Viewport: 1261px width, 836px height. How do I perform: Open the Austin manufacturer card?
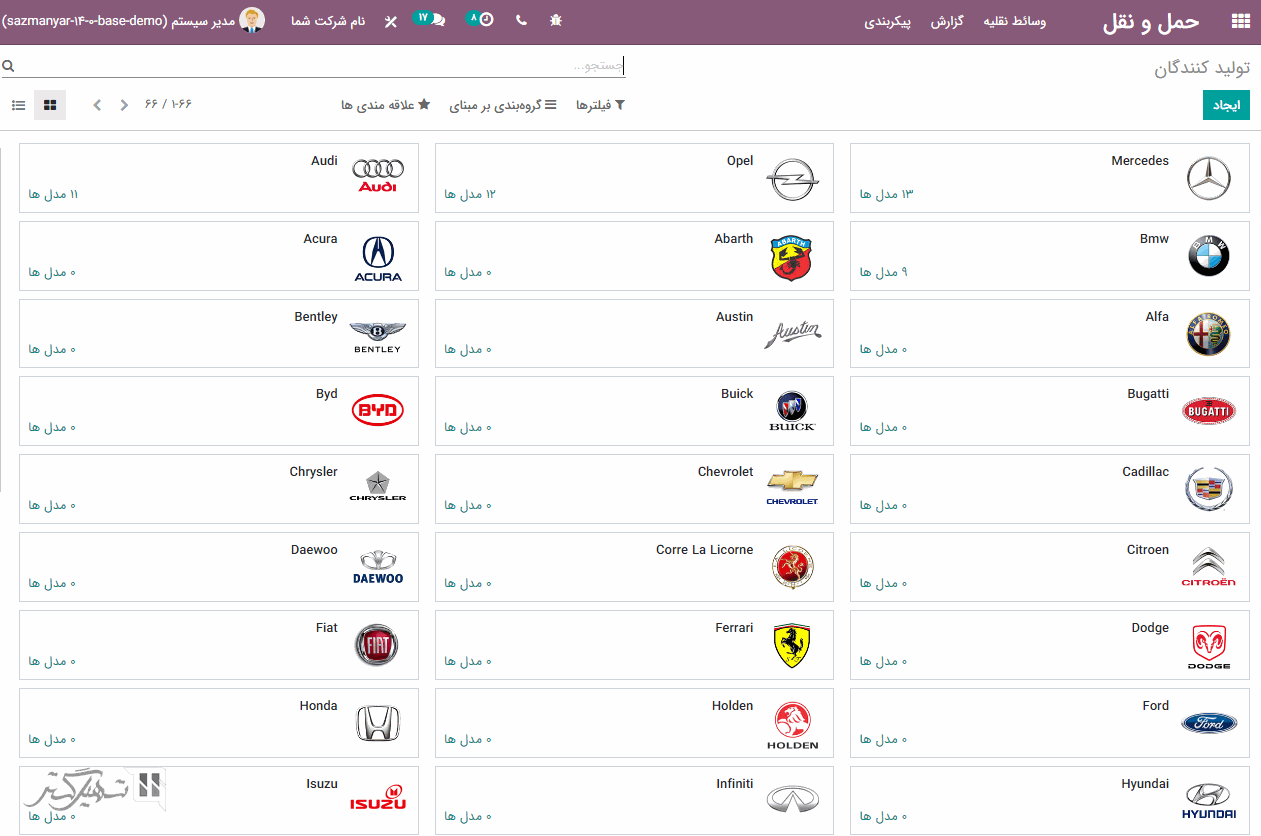tap(634, 334)
